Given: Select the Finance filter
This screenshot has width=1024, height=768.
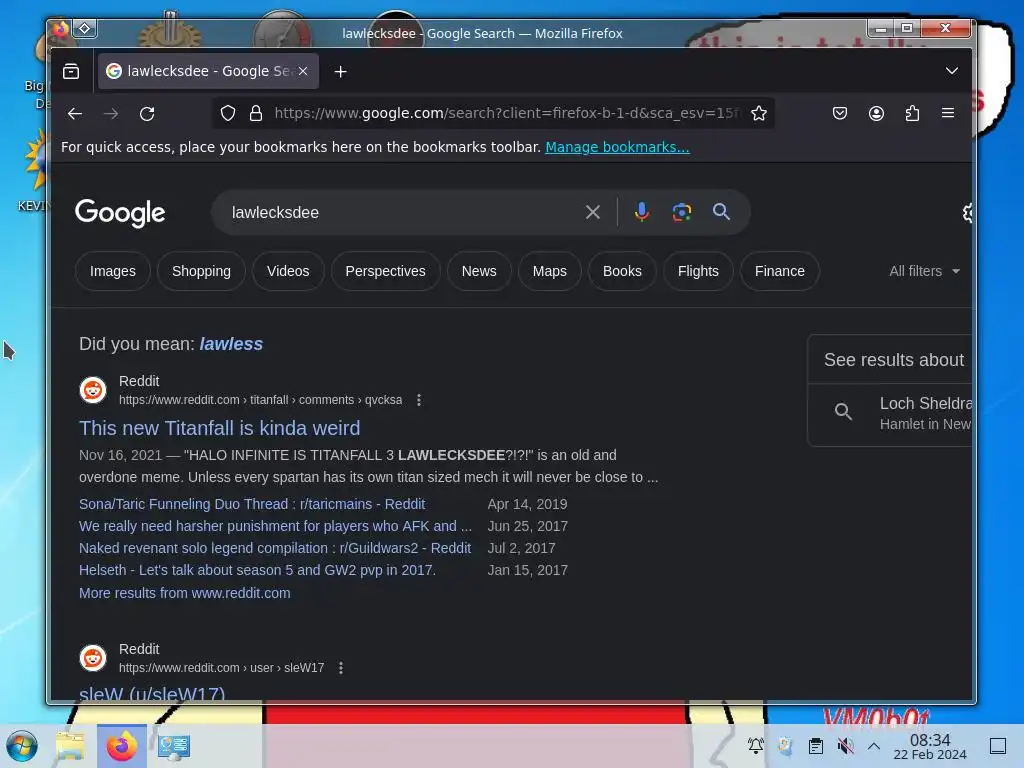Looking at the screenshot, I should pos(779,271).
